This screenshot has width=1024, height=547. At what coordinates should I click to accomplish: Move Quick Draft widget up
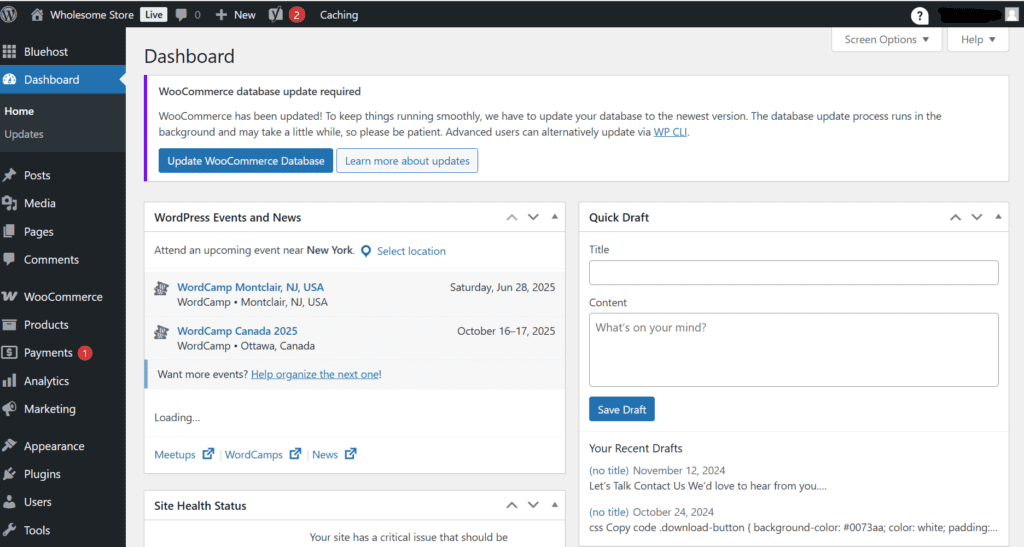point(955,217)
